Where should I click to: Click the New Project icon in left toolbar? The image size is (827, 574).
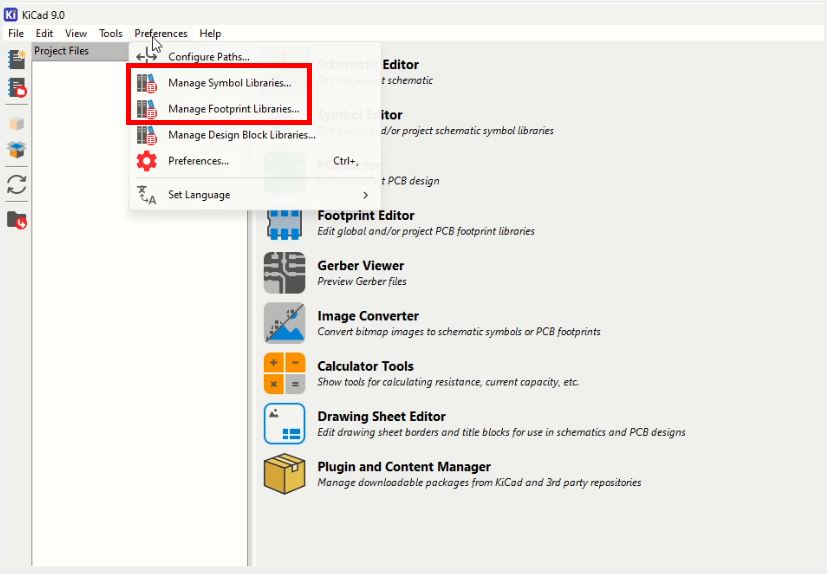coord(17,60)
